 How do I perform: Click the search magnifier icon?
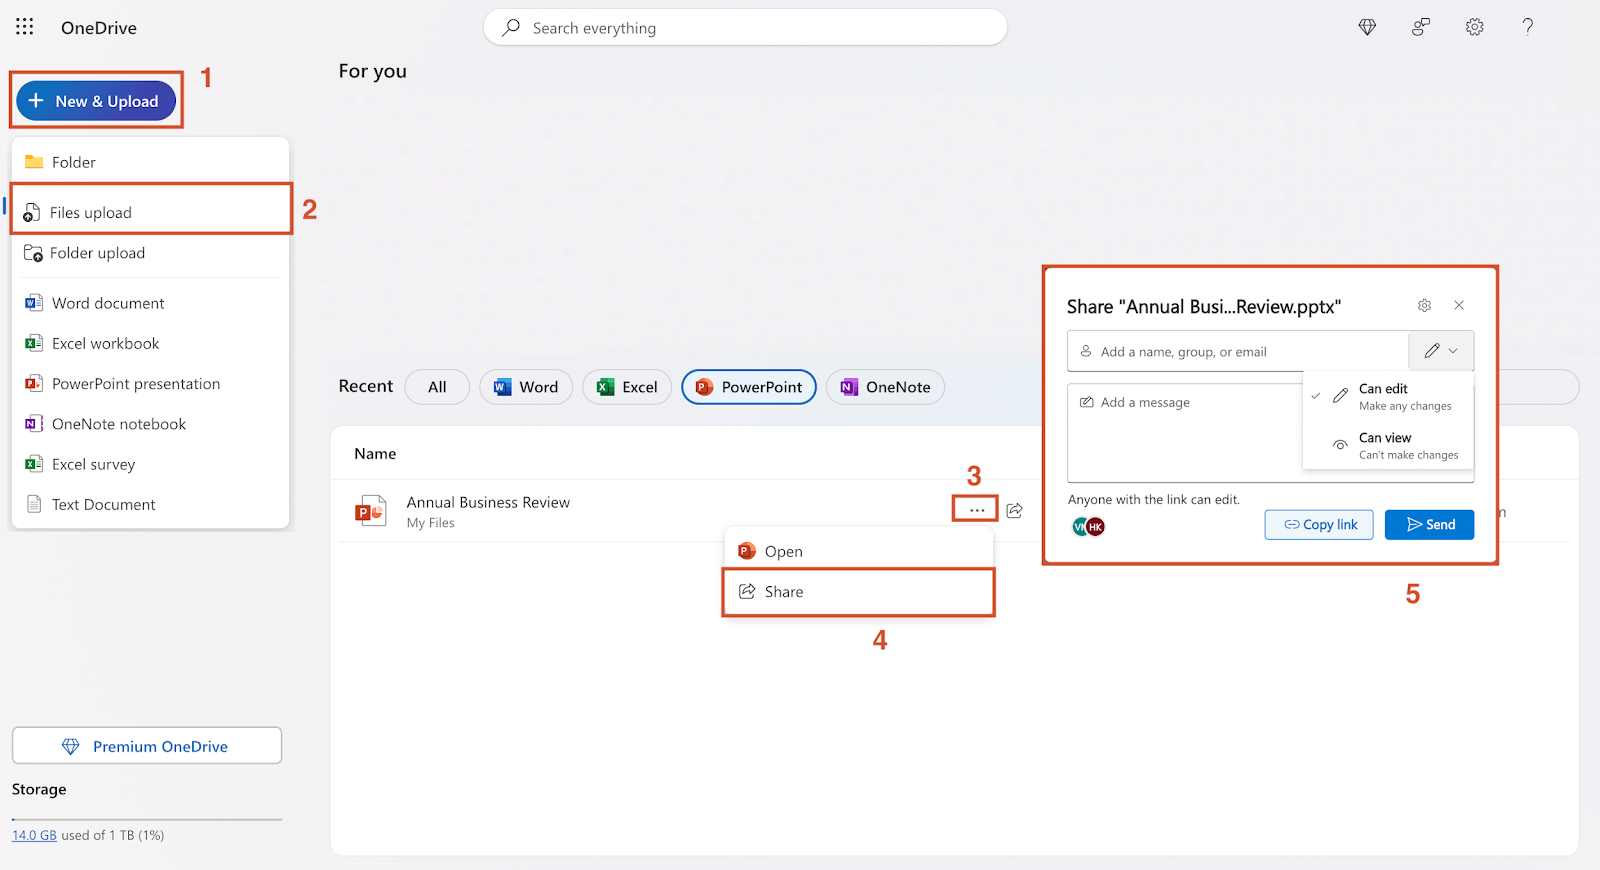pos(511,28)
